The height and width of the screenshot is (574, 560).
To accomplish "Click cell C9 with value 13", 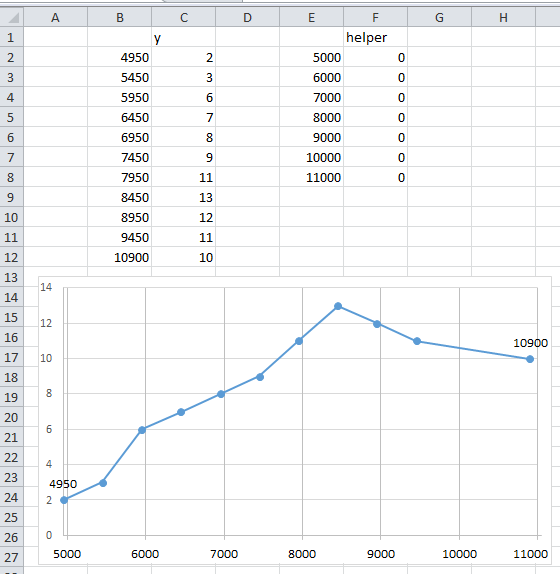I will tap(183, 198).
